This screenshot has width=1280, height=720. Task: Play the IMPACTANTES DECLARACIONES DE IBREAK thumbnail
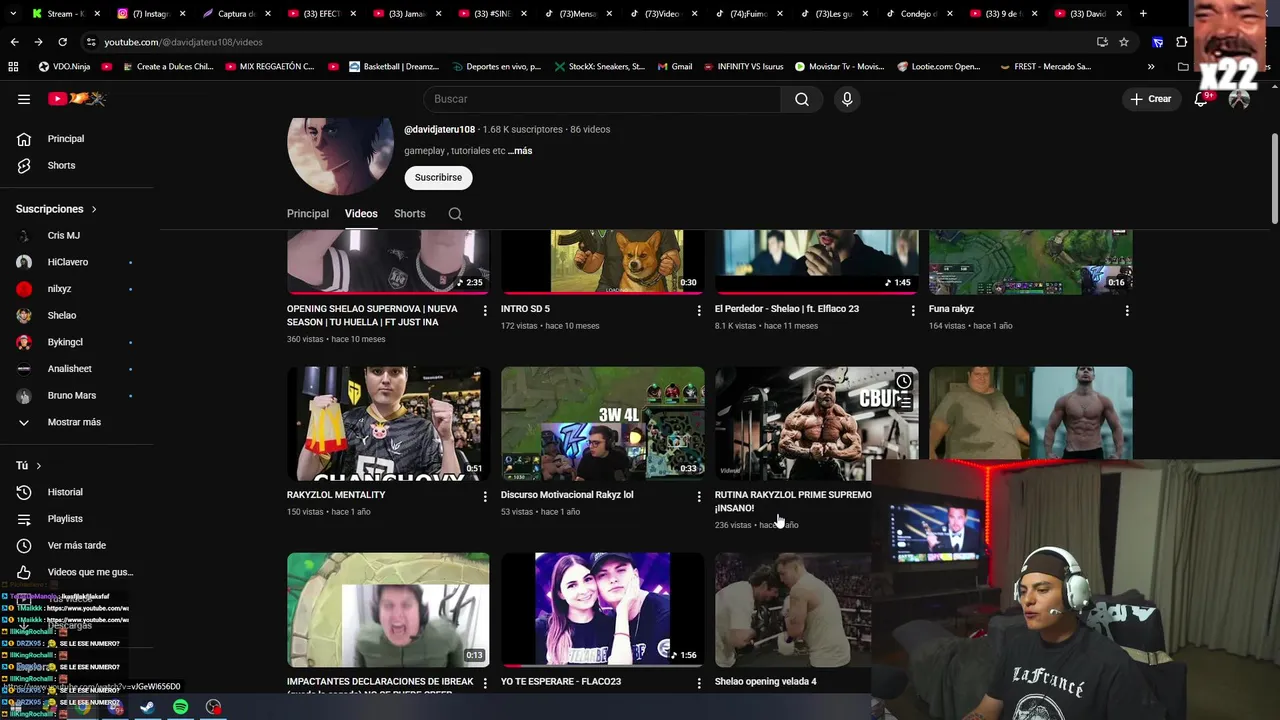pyautogui.click(x=388, y=609)
